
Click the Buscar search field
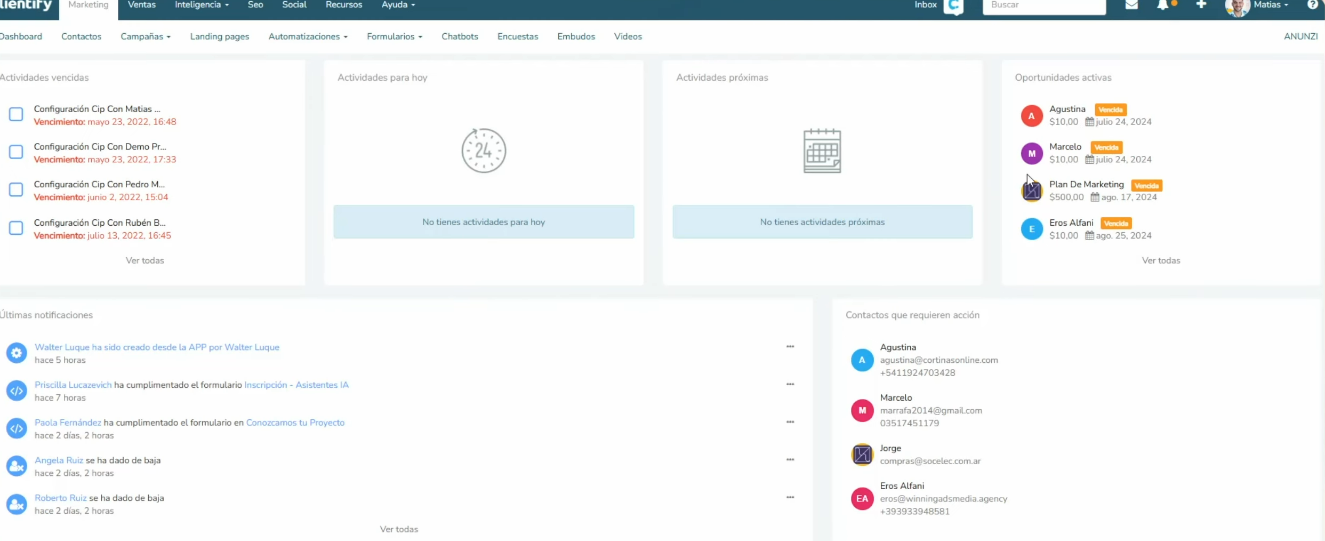[1044, 6]
